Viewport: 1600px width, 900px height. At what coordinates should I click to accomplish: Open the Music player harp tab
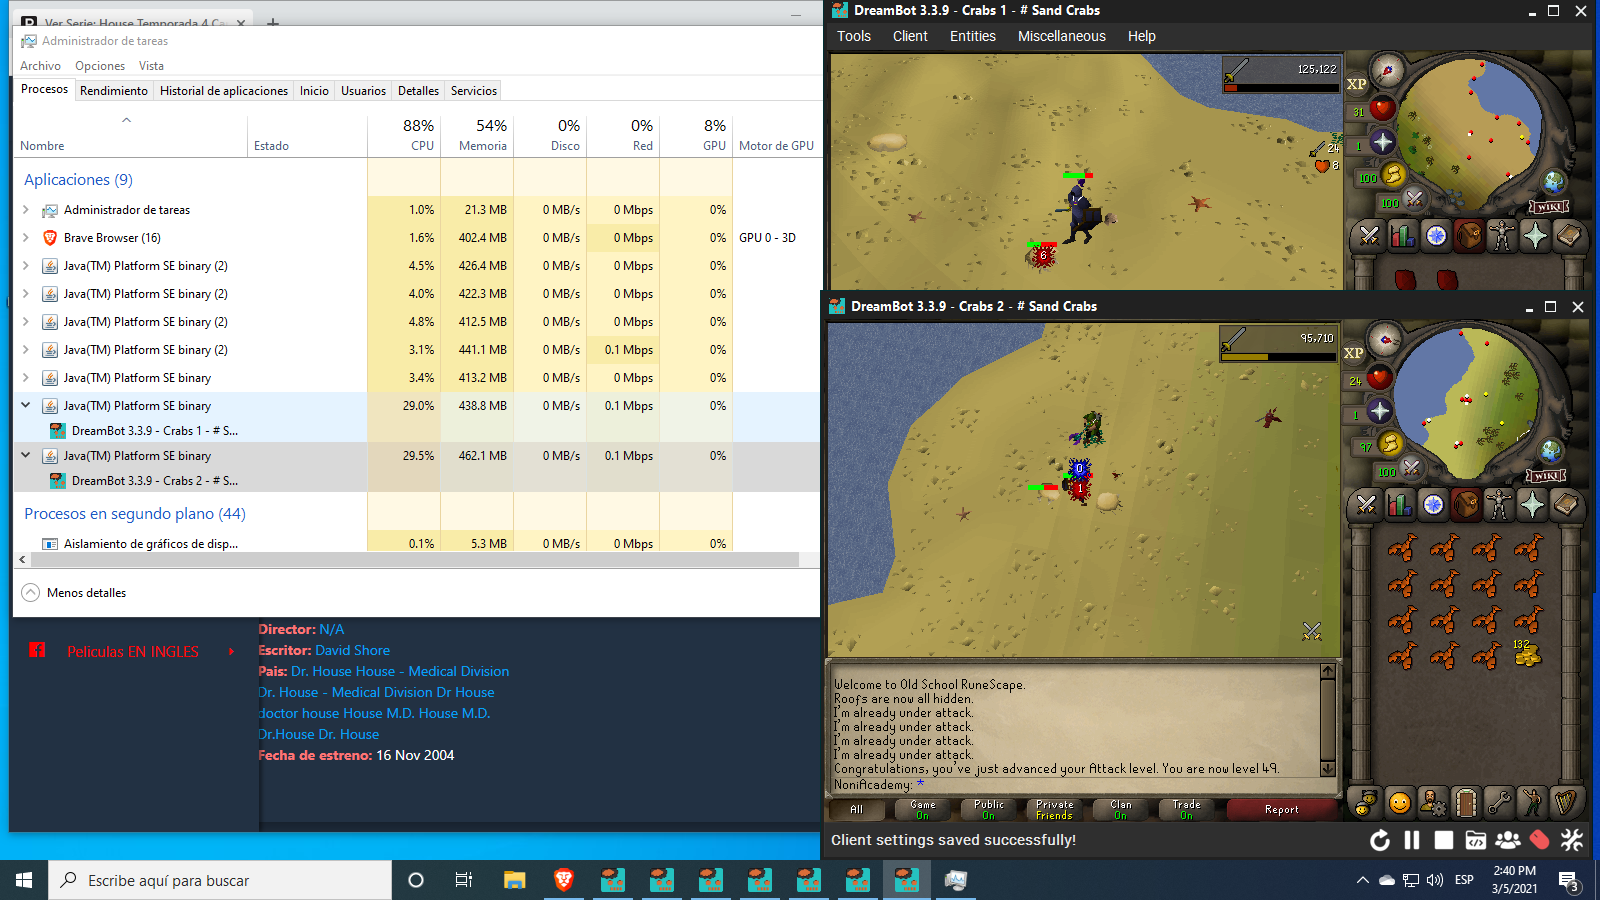pyautogui.click(x=1565, y=802)
